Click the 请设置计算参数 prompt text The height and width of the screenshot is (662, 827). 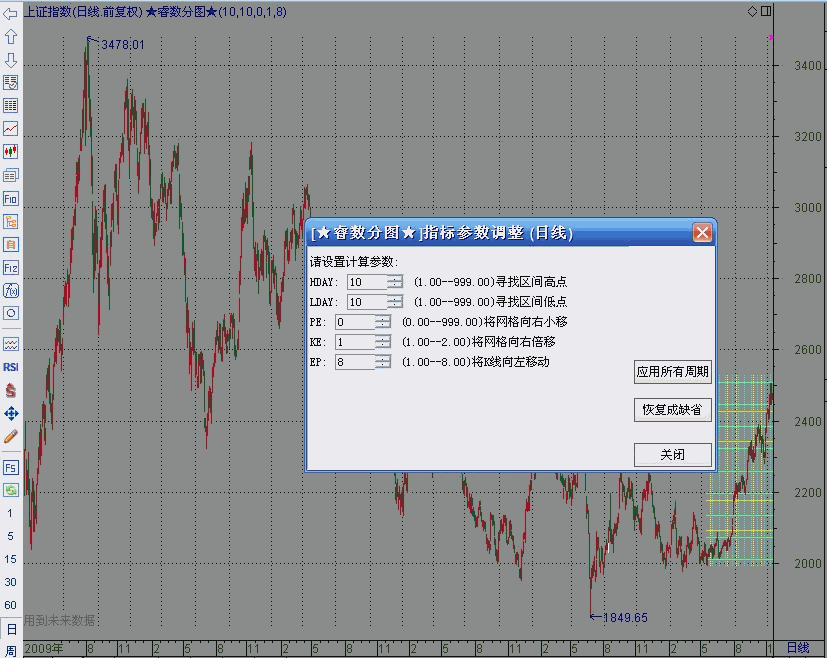click(354, 262)
